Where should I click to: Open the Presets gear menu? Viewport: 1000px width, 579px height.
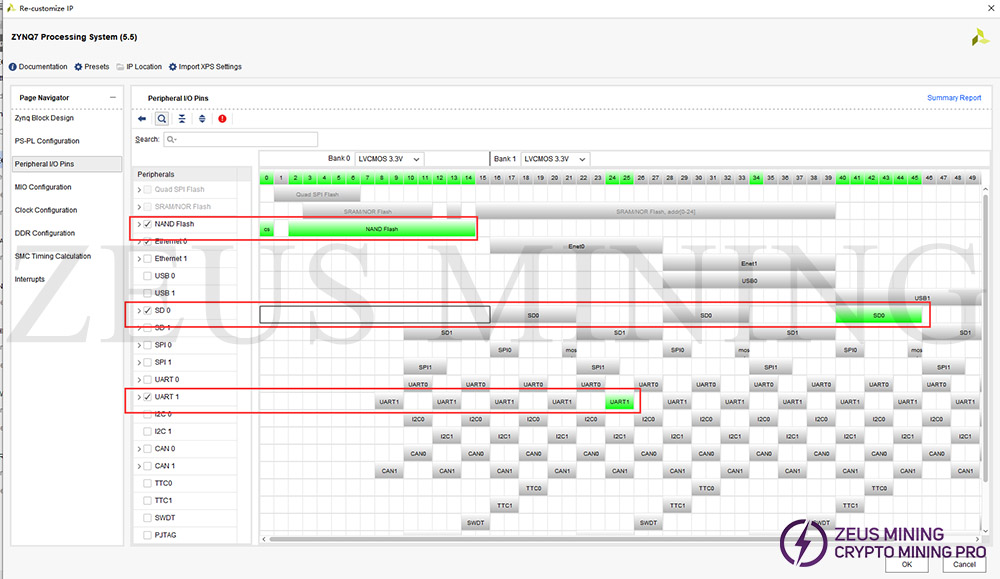tap(91, 67)
